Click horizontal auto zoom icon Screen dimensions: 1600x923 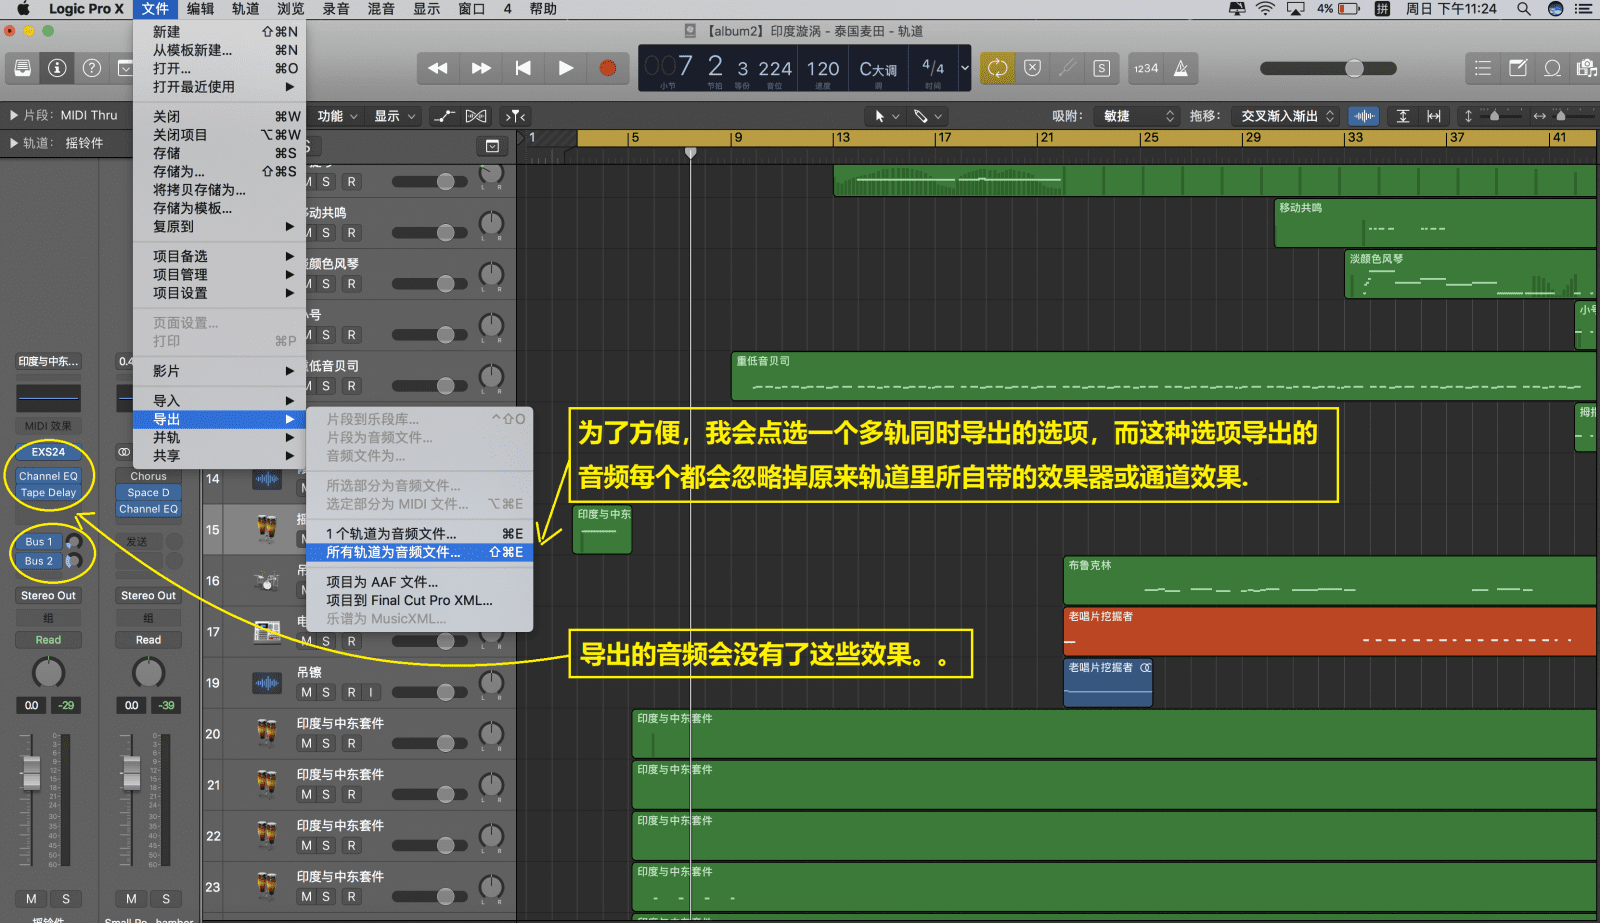click(1434, 116)
